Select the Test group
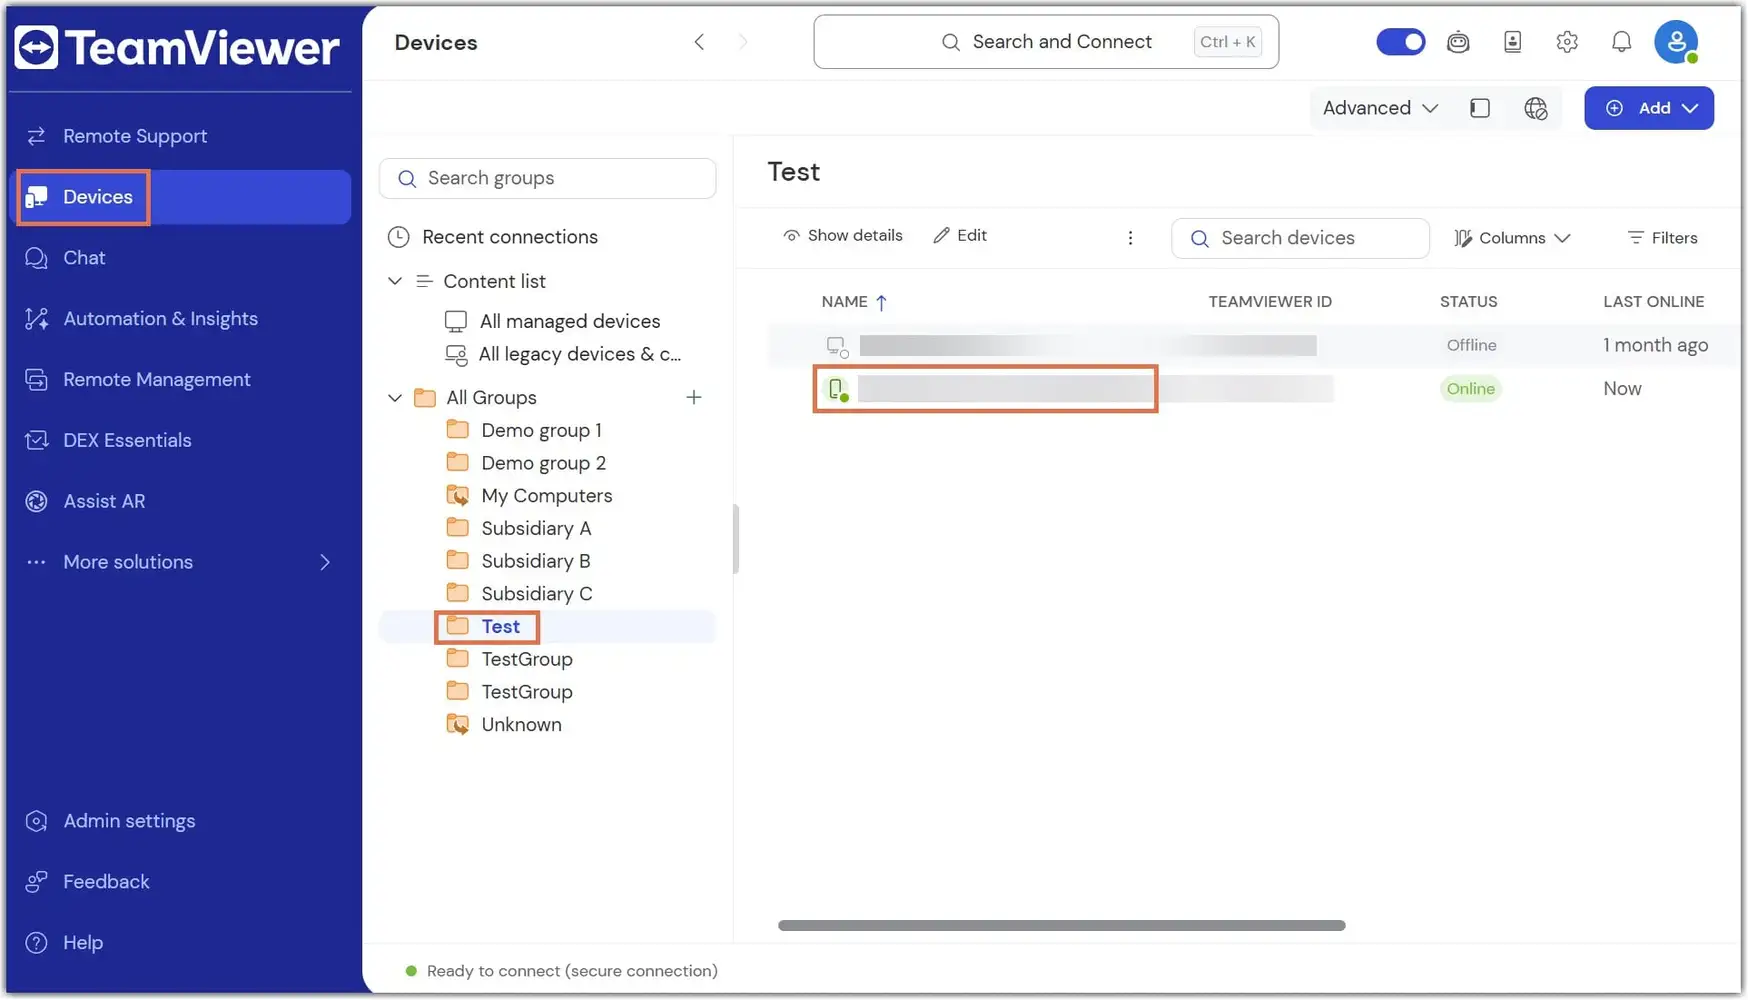1748x1000 pixels. [x=500, y=626]
